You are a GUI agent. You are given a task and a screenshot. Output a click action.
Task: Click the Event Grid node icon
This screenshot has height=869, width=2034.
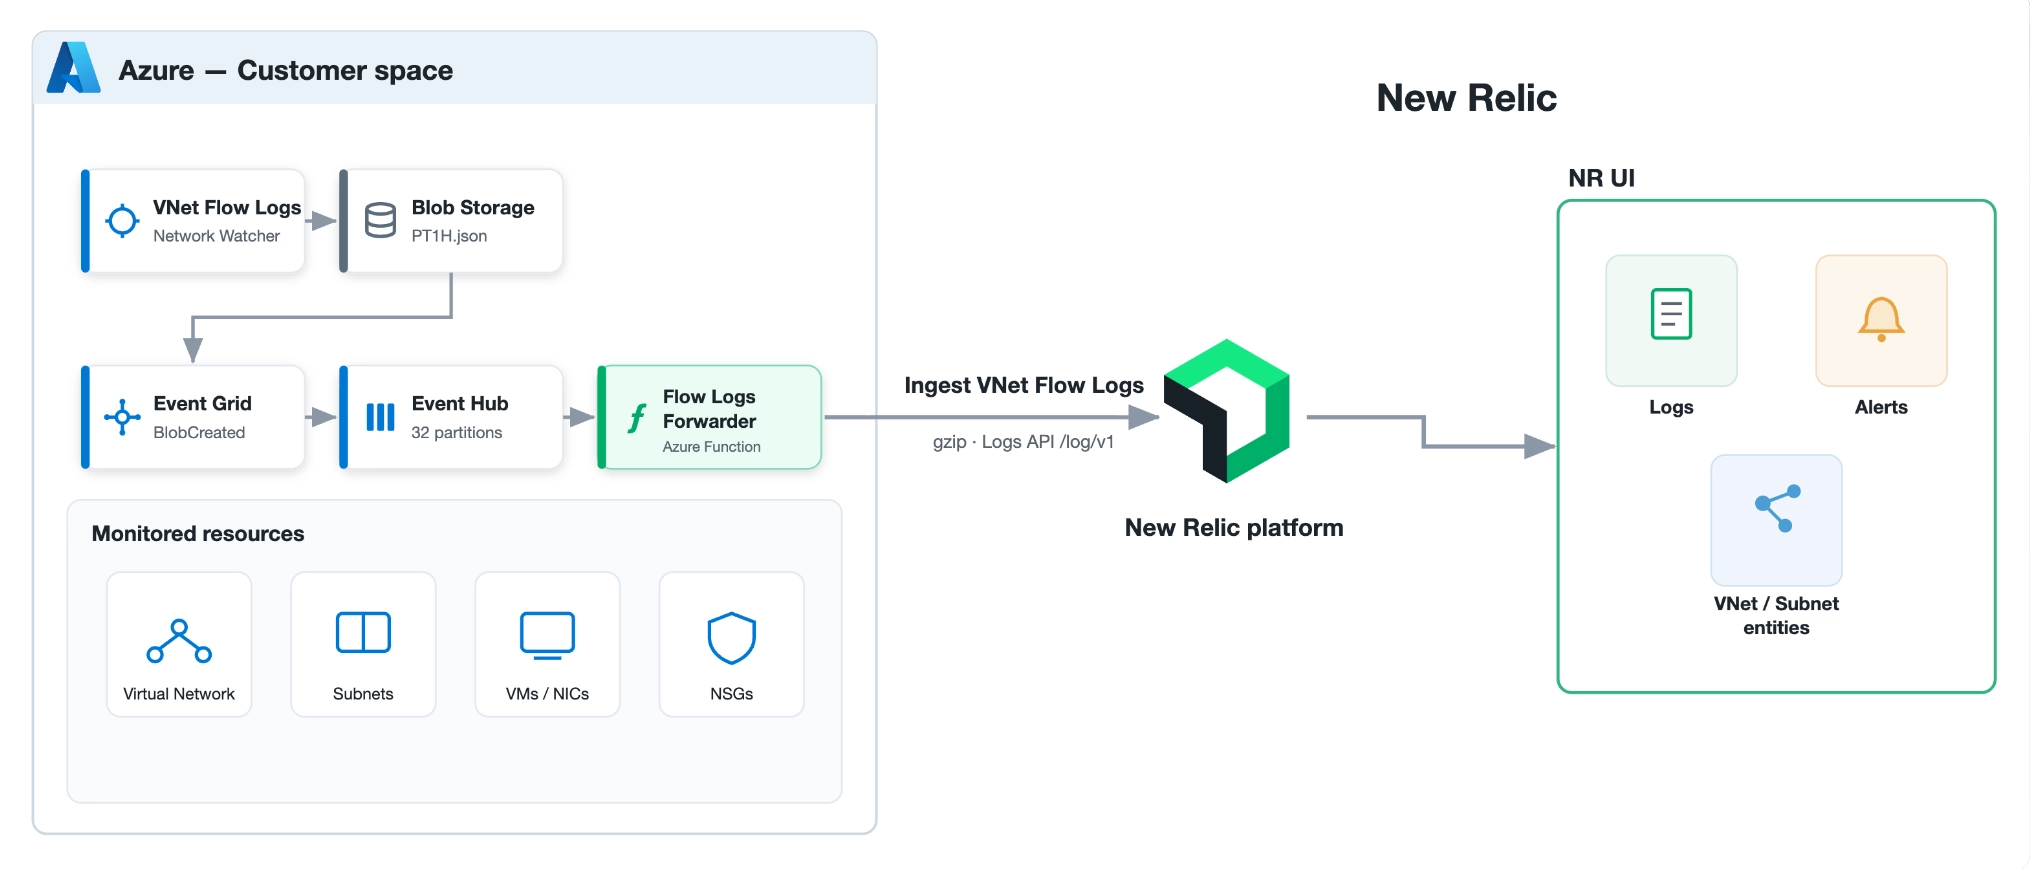coord(122,417)
